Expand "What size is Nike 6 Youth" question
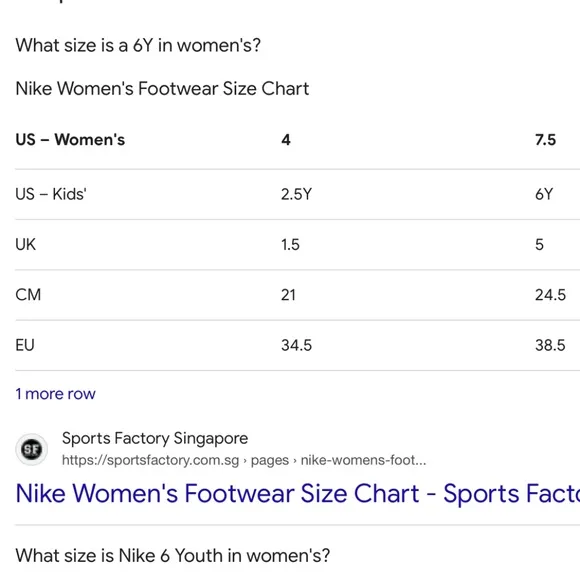 [173, 556]
